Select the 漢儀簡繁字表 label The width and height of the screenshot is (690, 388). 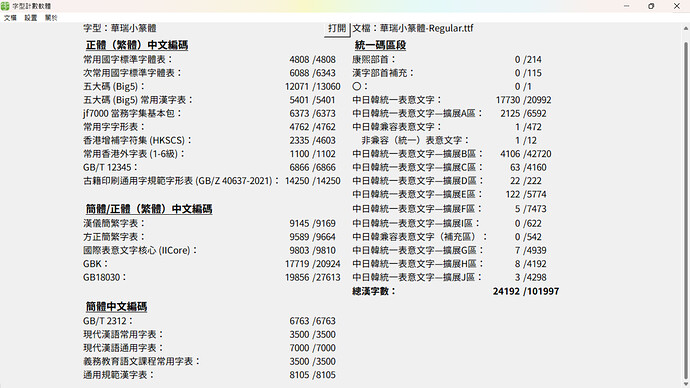pos(114,223)
